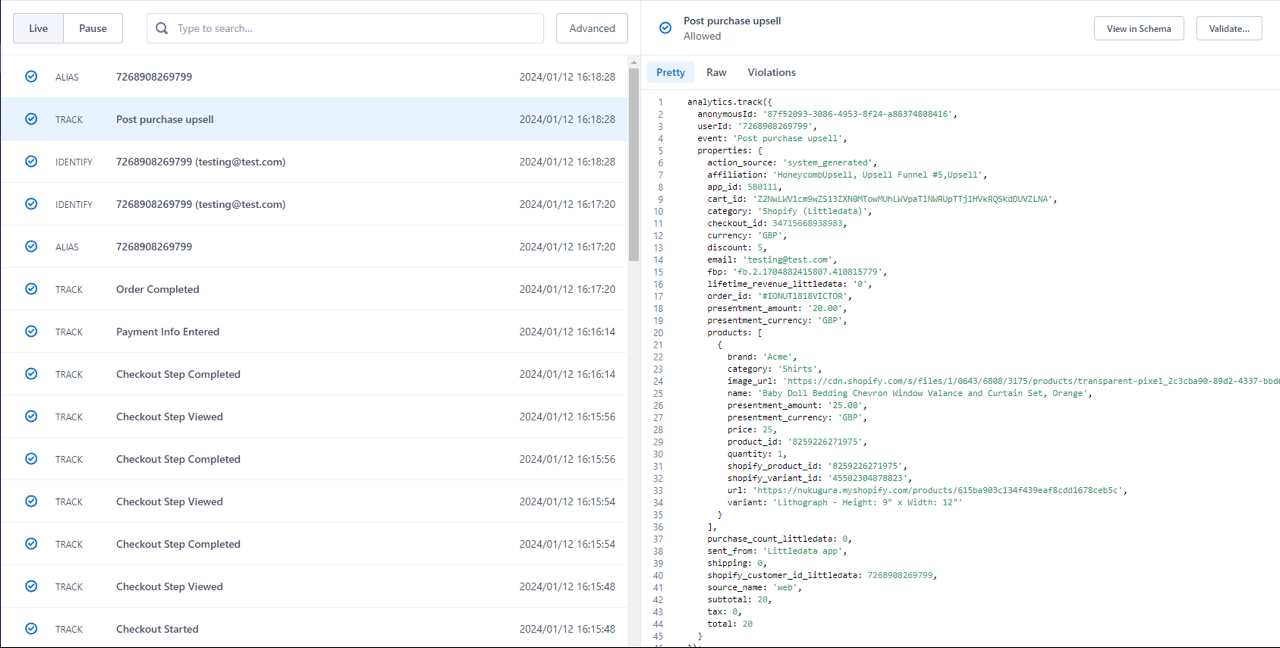Click the source_name: 'web' line
The height and width of the screenshot is (648, 1280).
click(754, 587)
